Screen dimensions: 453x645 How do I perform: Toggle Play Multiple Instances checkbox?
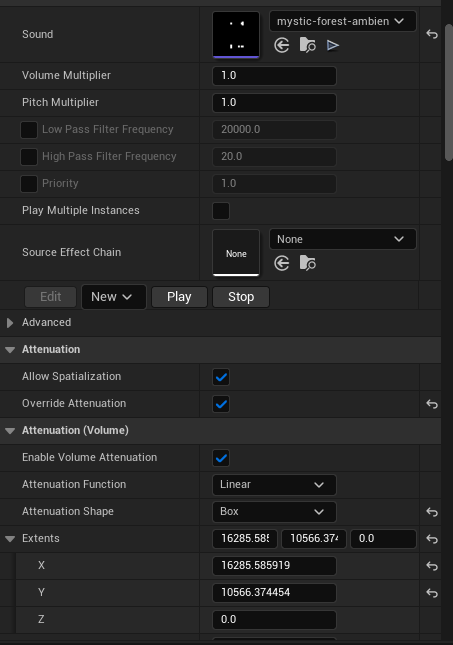221,211
